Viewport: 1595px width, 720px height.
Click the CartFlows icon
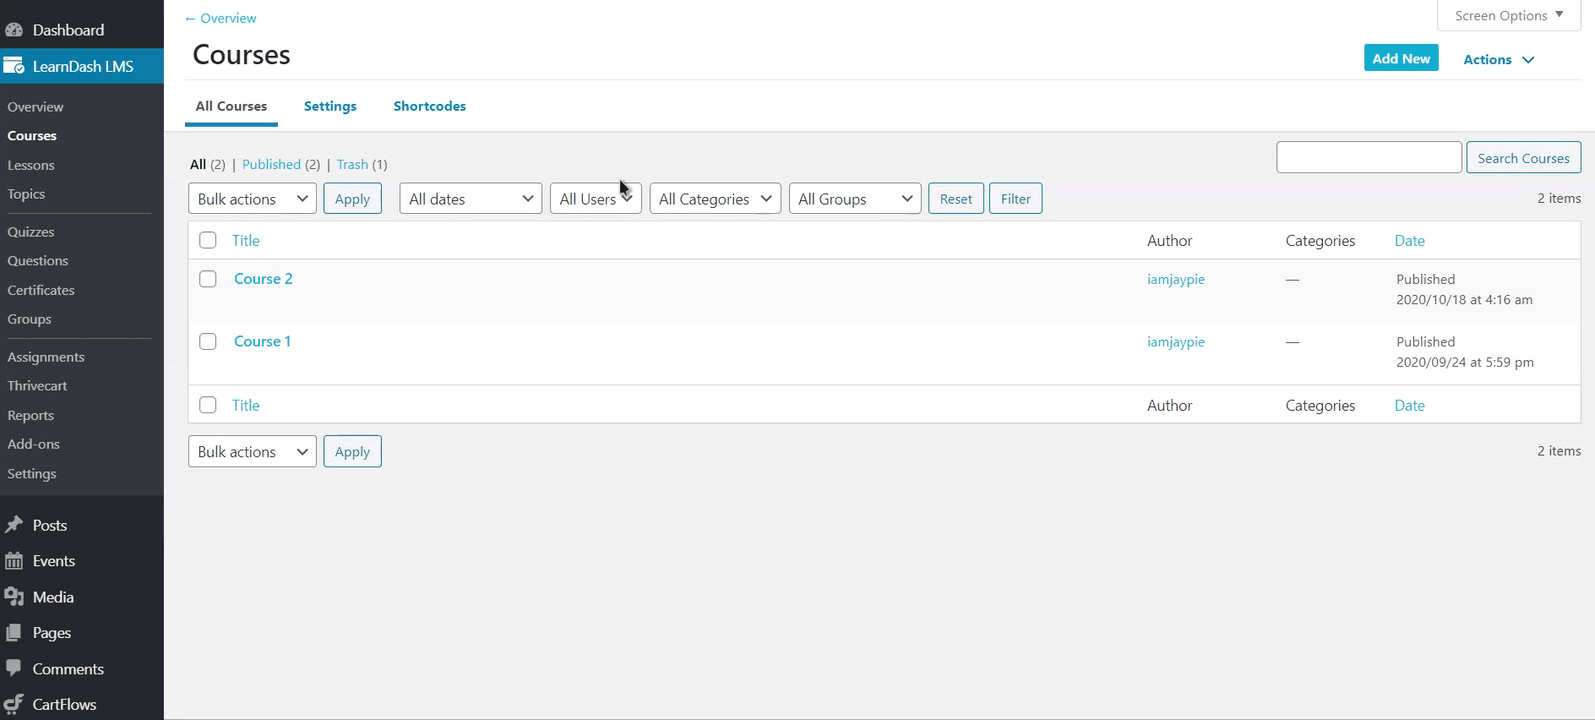tap(14, 704)
